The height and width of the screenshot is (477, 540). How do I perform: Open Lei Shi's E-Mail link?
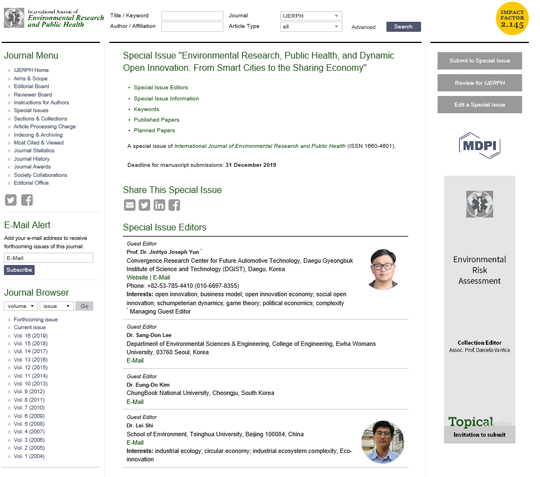click(135, 443)
